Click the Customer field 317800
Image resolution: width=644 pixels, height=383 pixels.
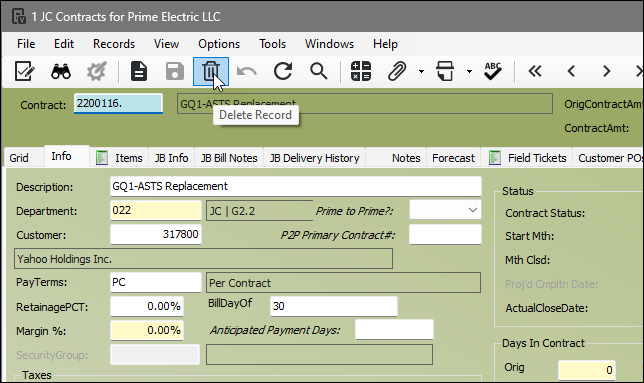[156, 234]
